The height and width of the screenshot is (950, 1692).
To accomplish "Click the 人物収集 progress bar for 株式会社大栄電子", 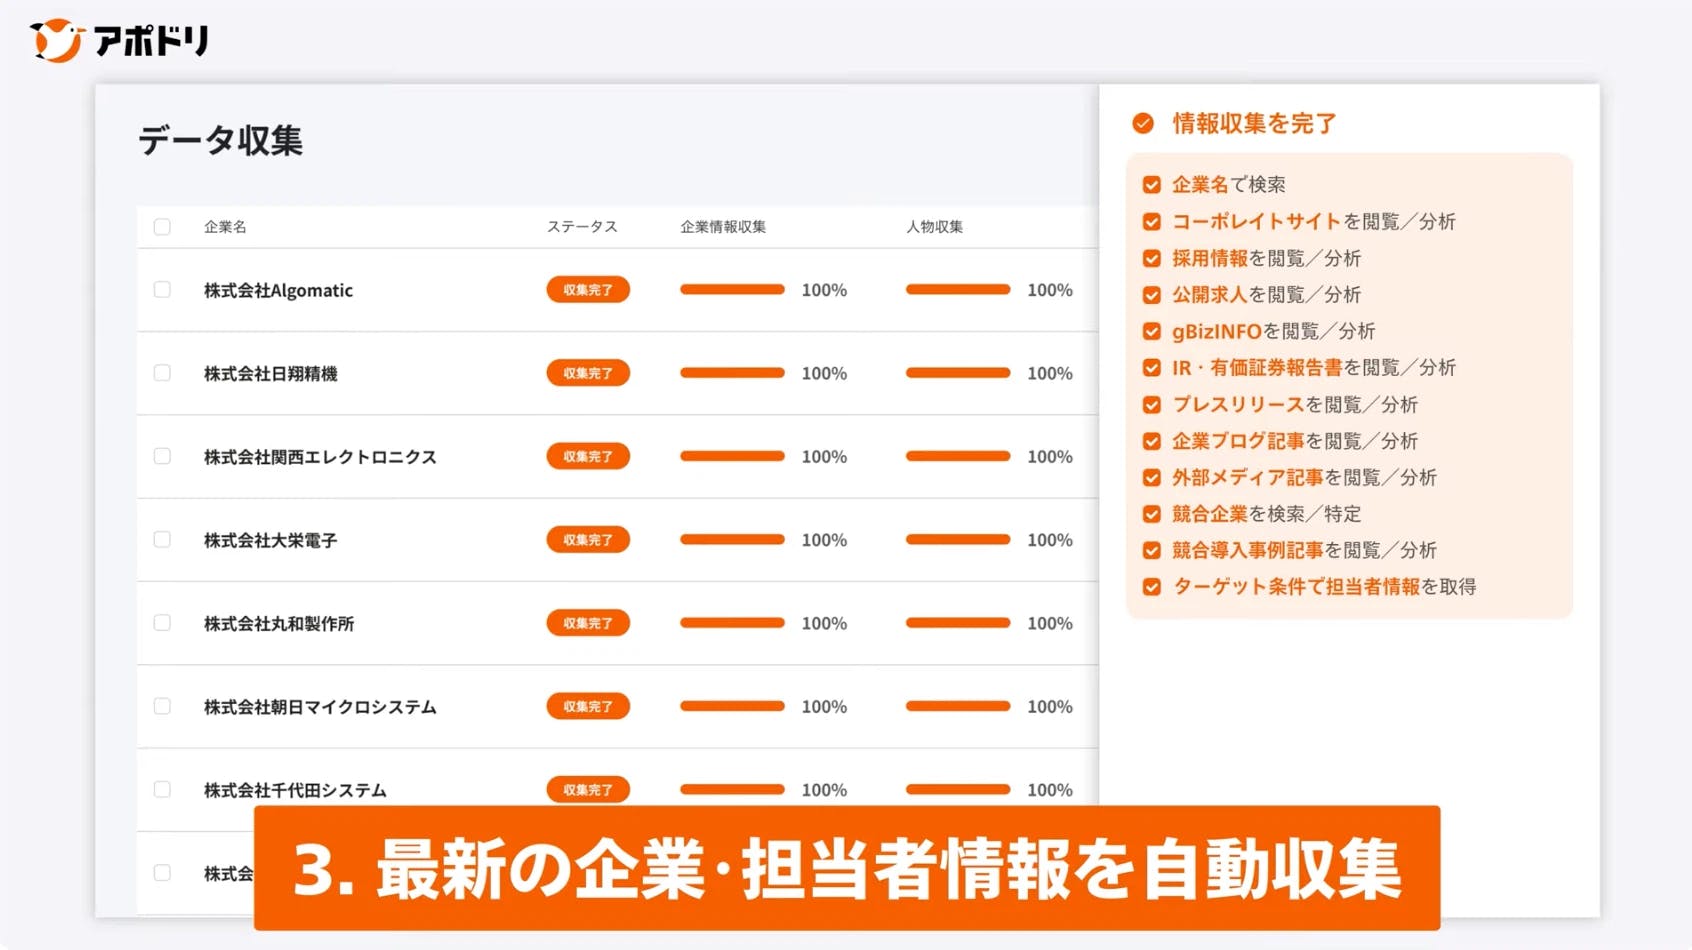I will (x=957, y=540).
